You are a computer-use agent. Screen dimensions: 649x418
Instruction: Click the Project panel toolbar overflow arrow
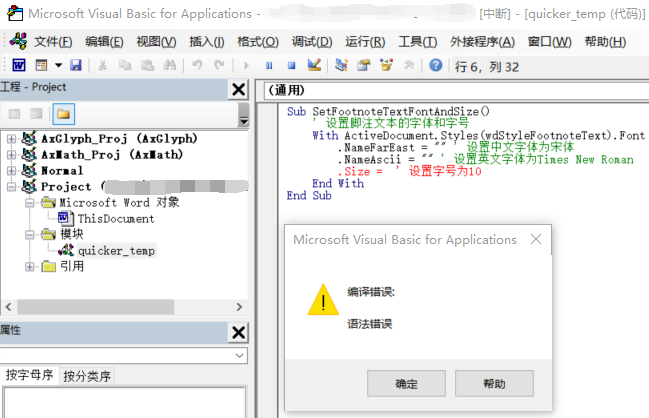244,115
